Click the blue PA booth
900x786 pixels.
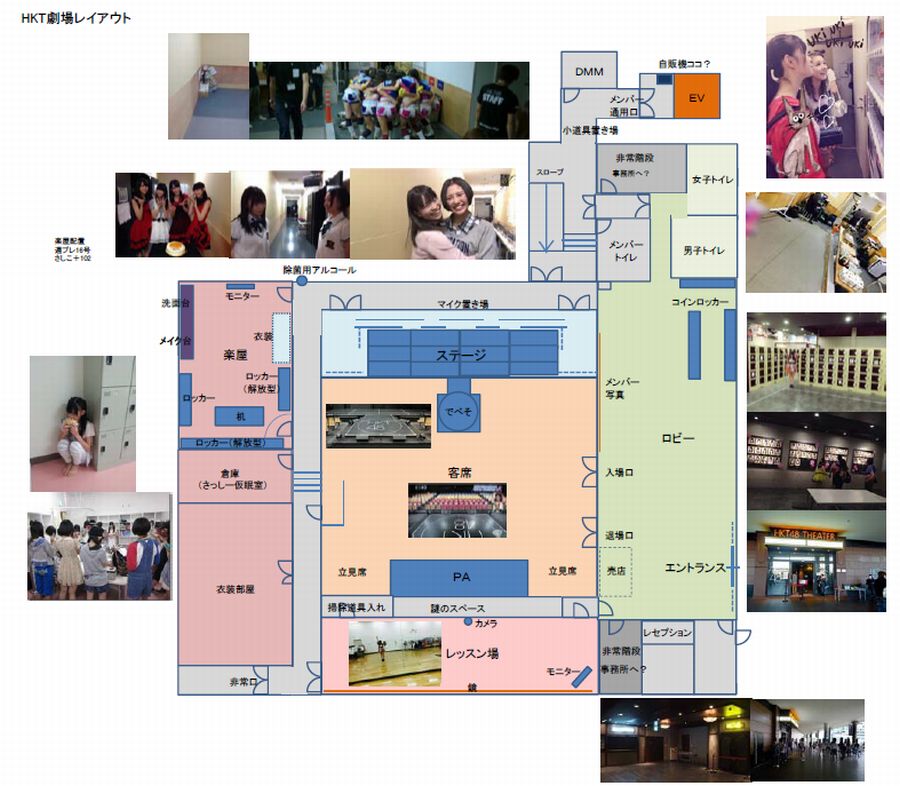(459, 578)
